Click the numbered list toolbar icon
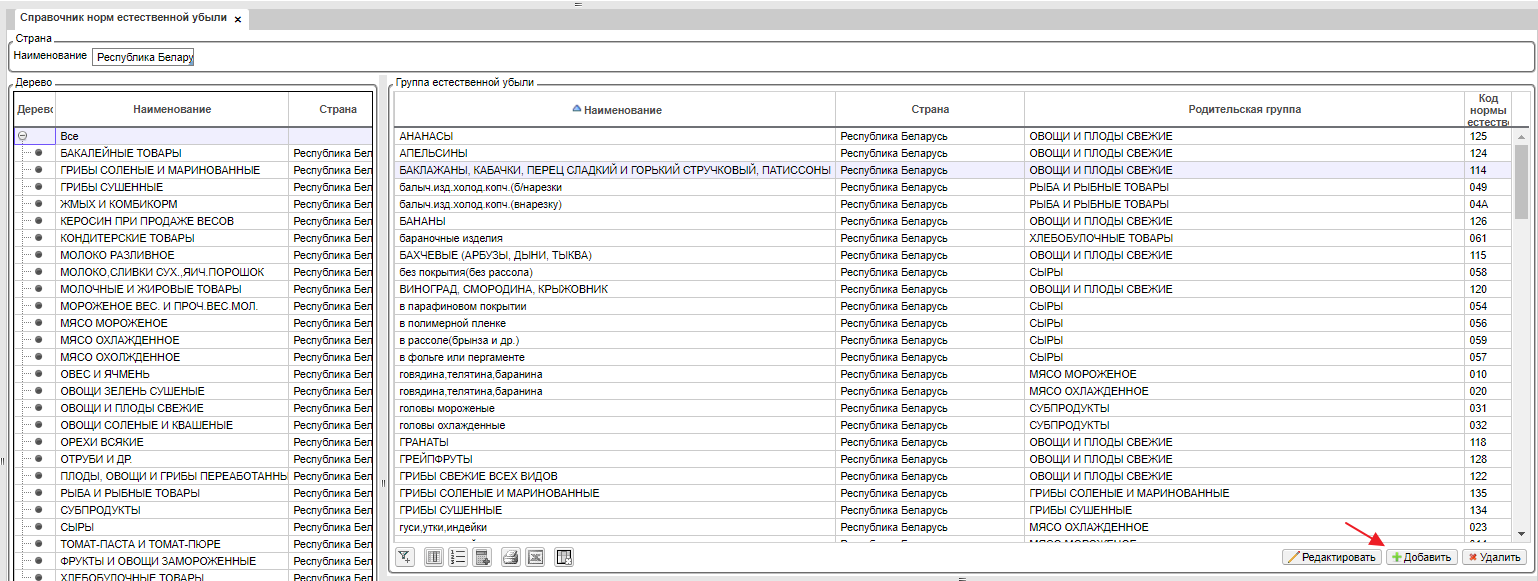The width and height of the screenshot is (1538, 581). [459, 557]
